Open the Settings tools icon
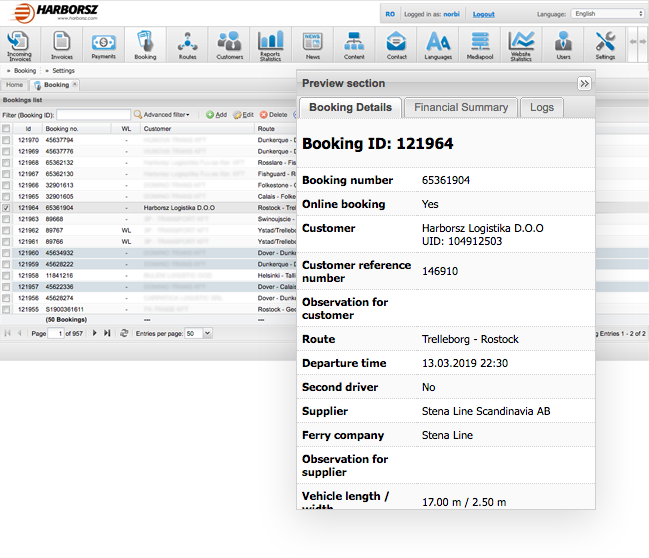The height and width of the screenshot is (558, 649). (x=605, y=44)
